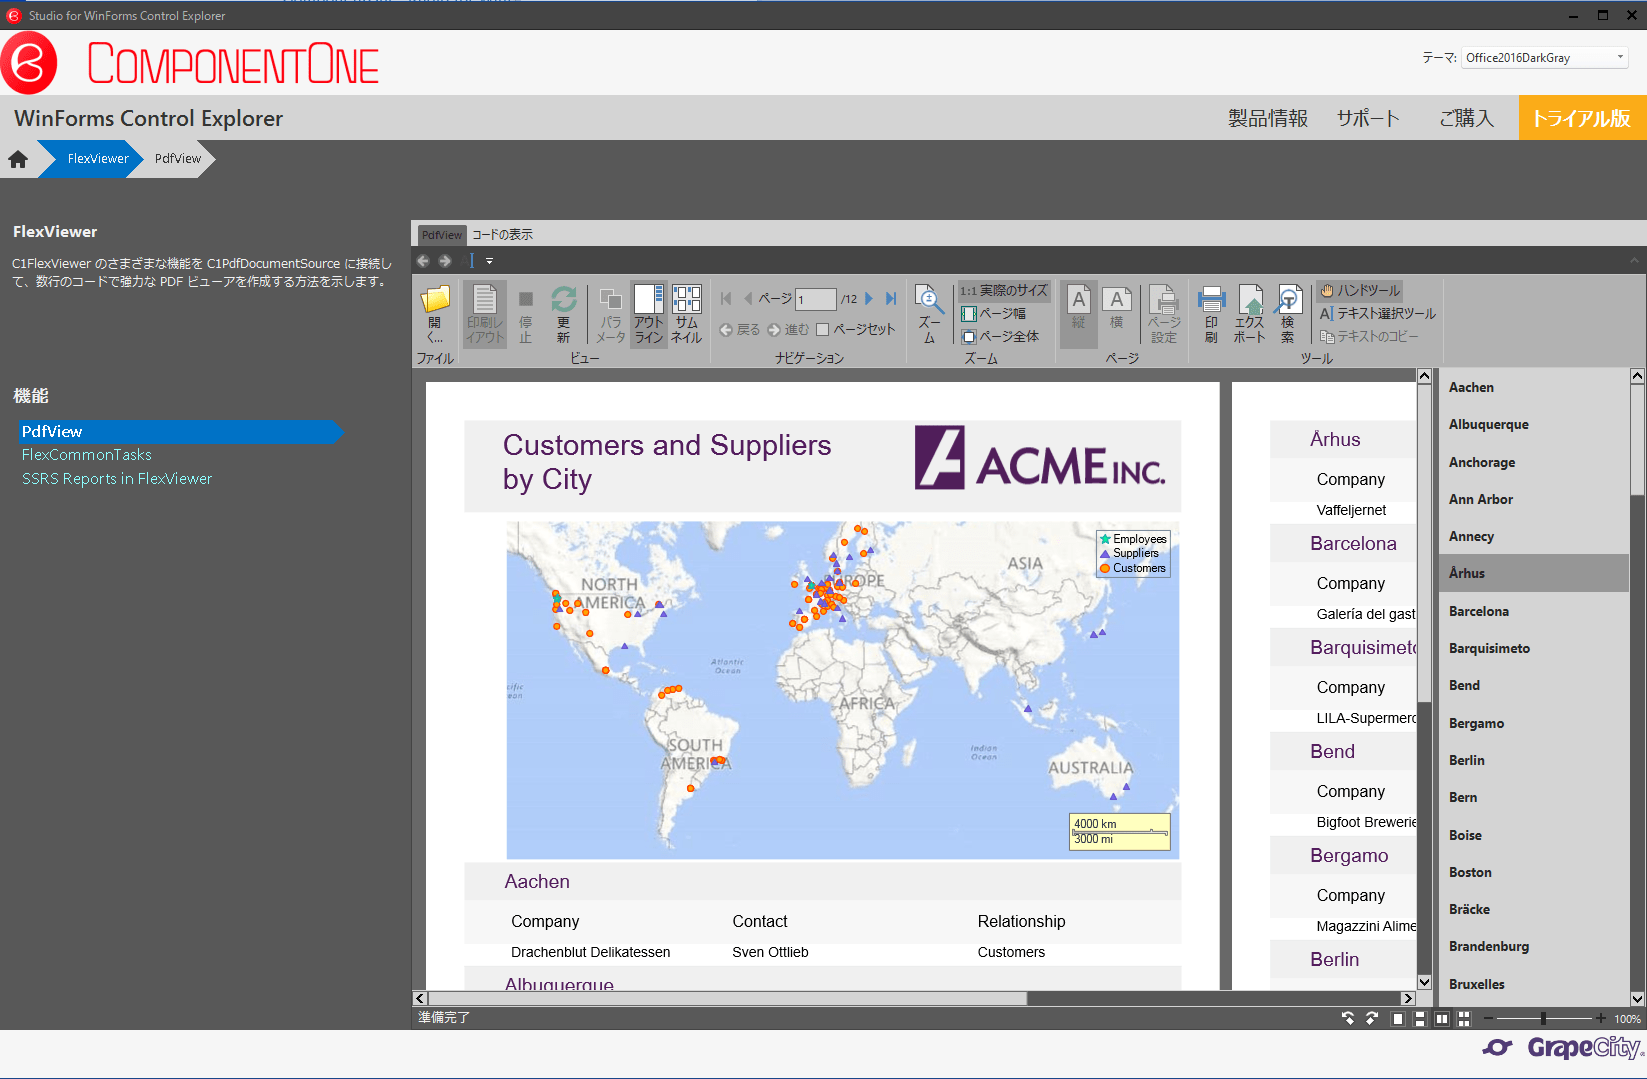The height and width of the screenshot is (1079, 1647).
Task: Open the toolbar cursor dropdown arrow
Action: point(489,260)
